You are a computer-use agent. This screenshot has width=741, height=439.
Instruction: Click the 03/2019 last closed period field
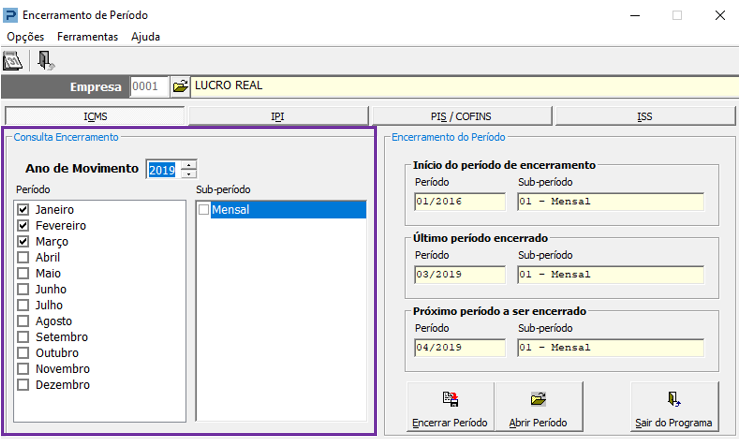pyautogui.click(x=460, y=275)
